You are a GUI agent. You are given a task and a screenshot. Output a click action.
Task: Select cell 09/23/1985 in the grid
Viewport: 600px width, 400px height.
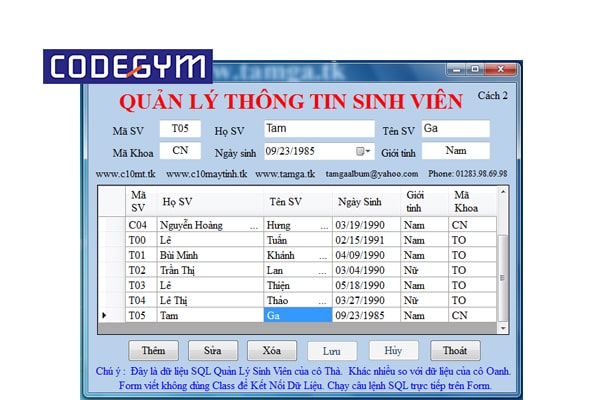tap(366, 315)
